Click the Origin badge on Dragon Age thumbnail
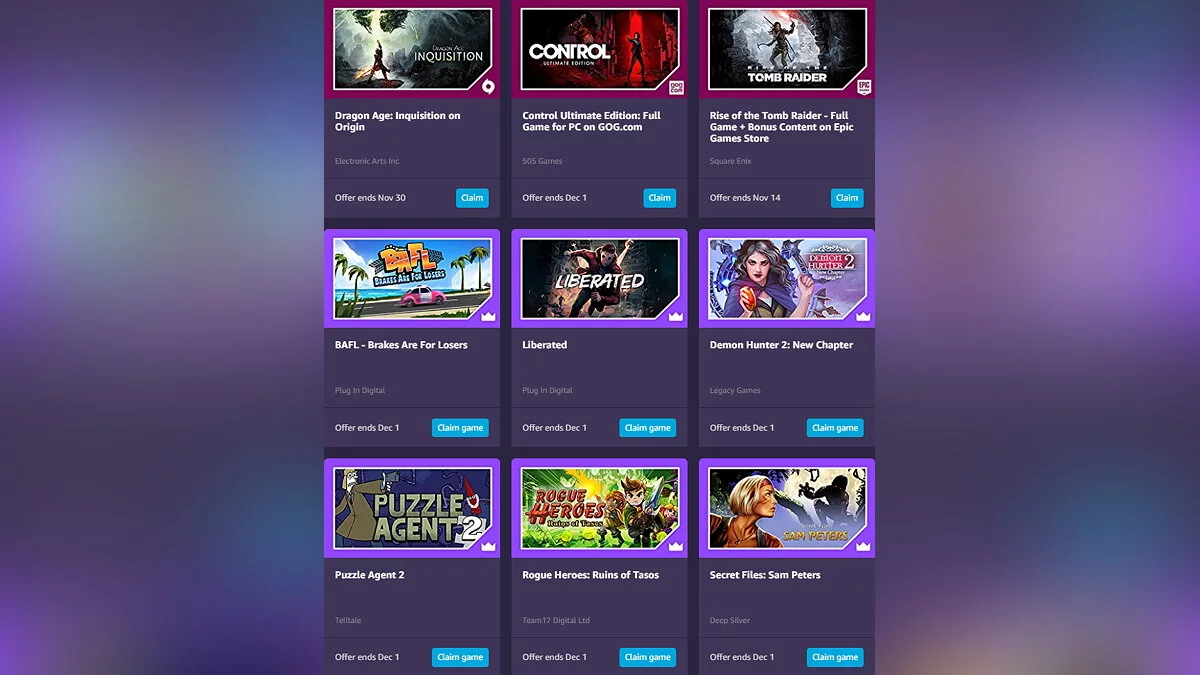This screenshot has height=675, width=1200. click(488, 87)
